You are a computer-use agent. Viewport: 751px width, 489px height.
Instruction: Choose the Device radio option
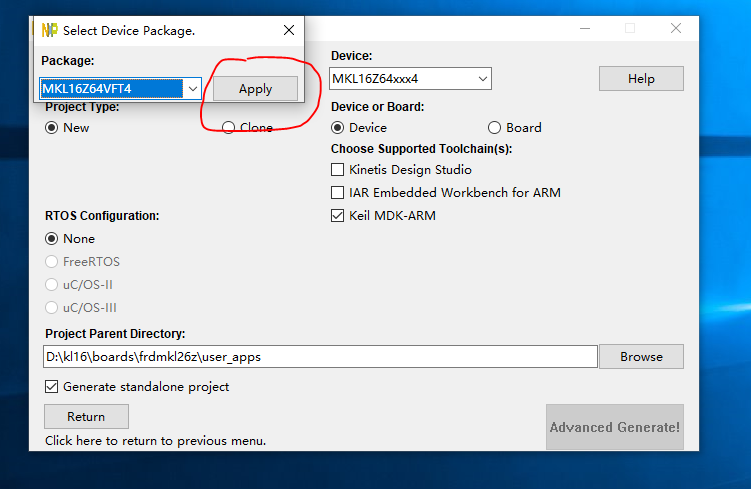pos(338,128)
